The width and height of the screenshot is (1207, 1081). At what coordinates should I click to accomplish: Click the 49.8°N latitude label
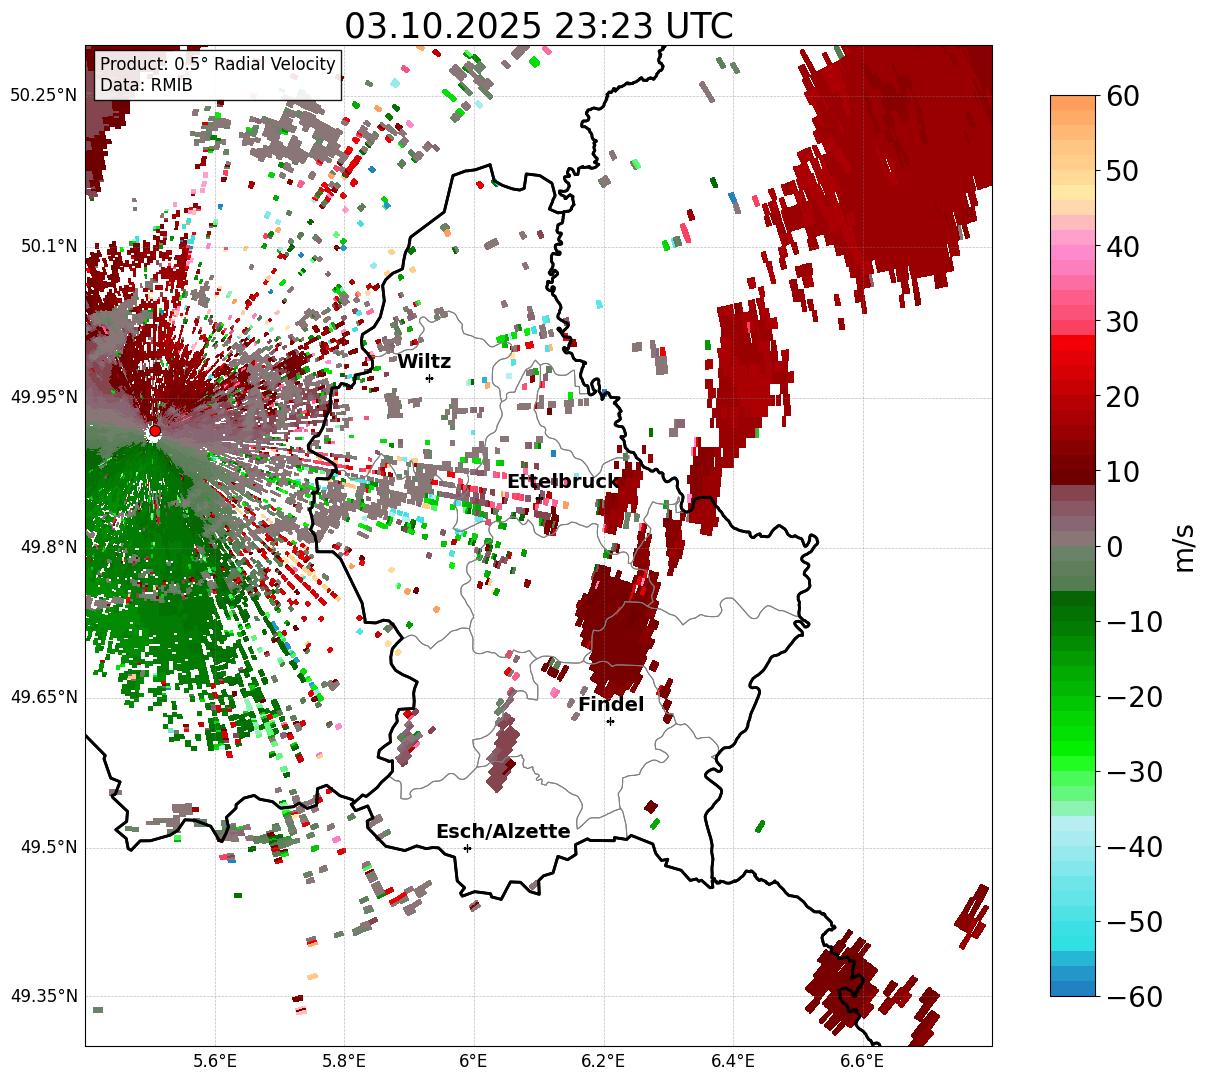coord(48,547)
